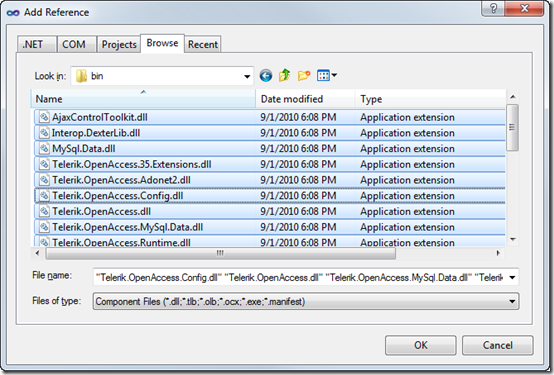
Task: Click the Telerik.OpenAccess.MySql.Data.dll file icon
Action: point(44,227)
